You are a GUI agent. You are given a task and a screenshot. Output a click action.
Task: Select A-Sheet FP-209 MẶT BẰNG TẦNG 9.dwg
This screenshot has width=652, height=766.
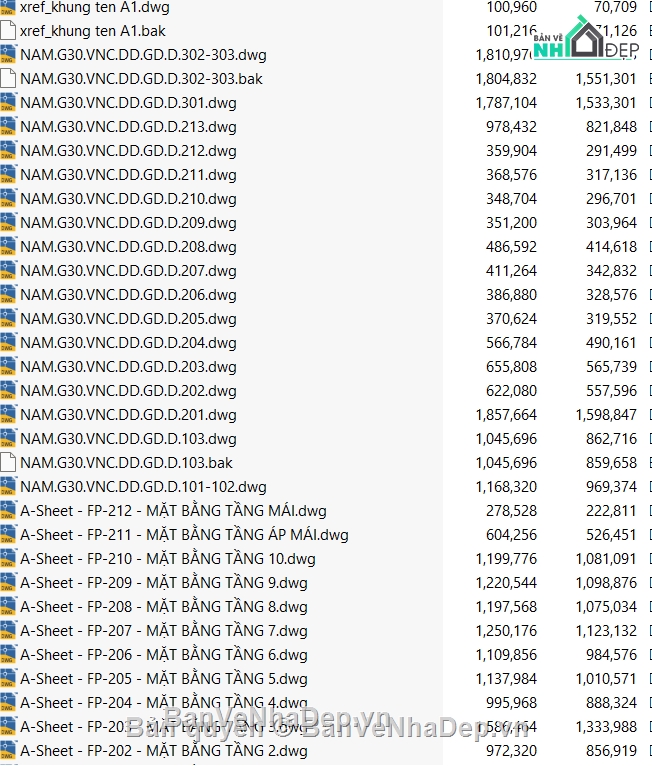point(163,582)
